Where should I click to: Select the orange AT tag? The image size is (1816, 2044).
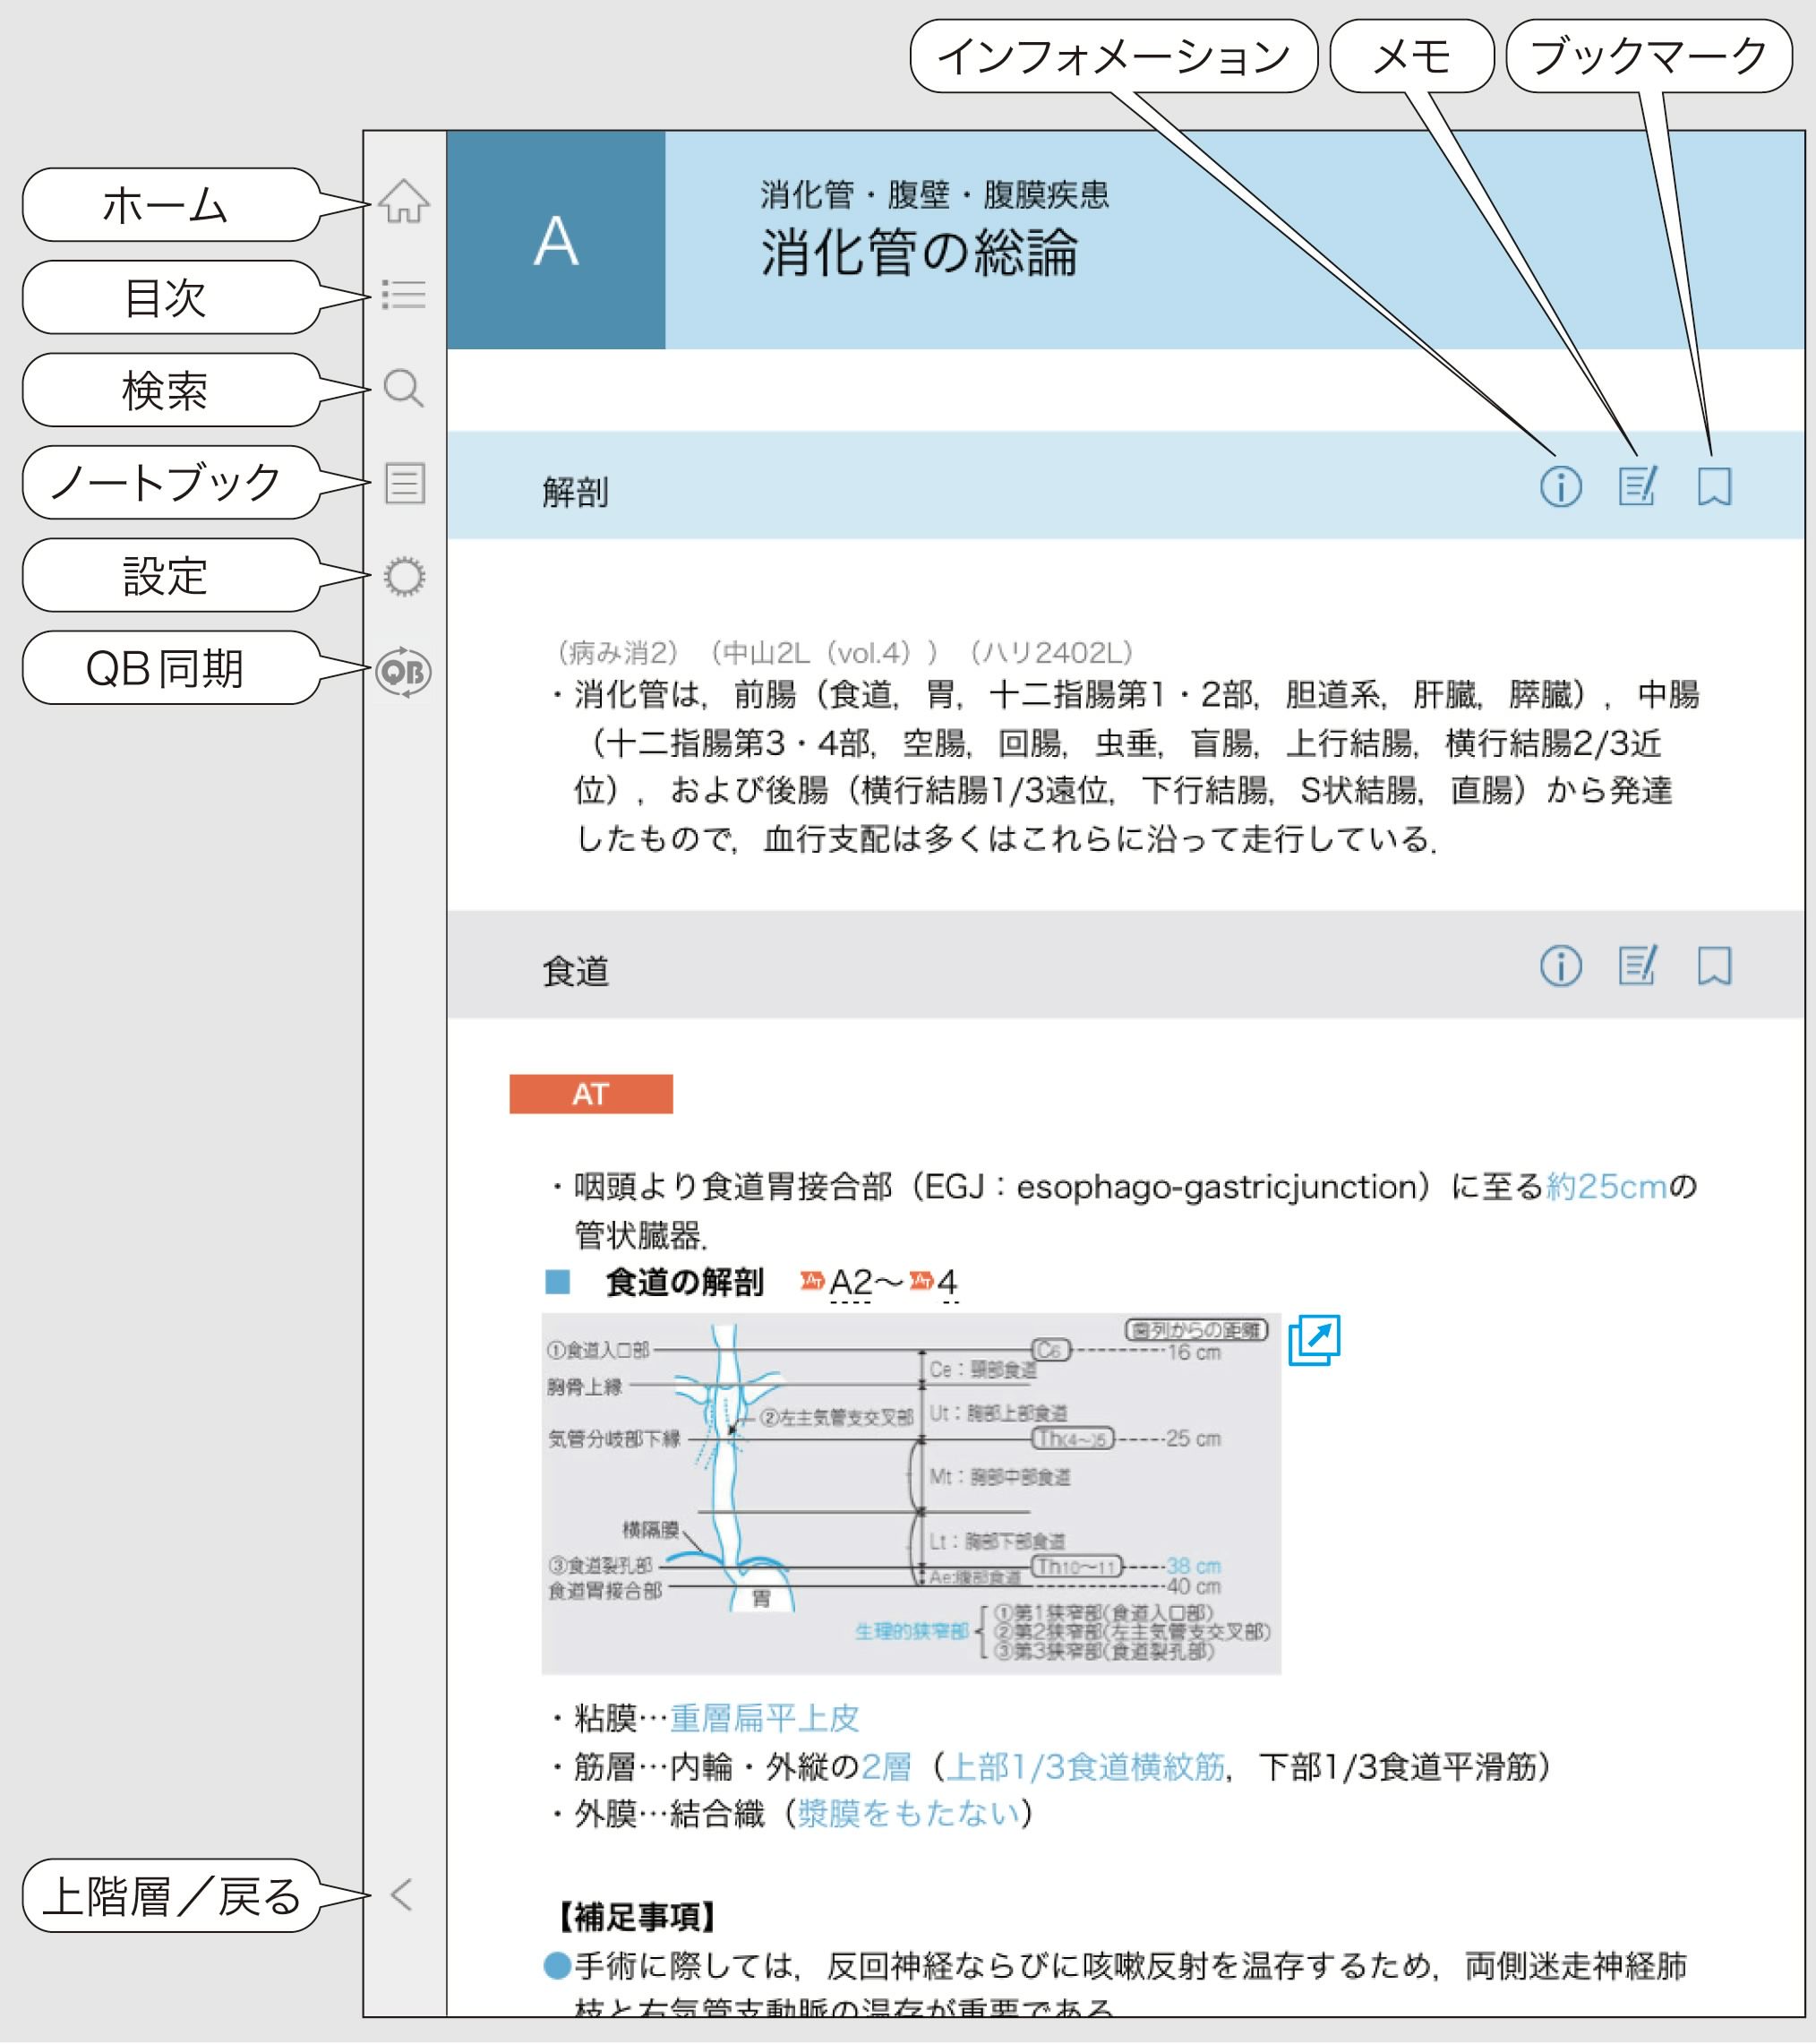(591, 1094)
